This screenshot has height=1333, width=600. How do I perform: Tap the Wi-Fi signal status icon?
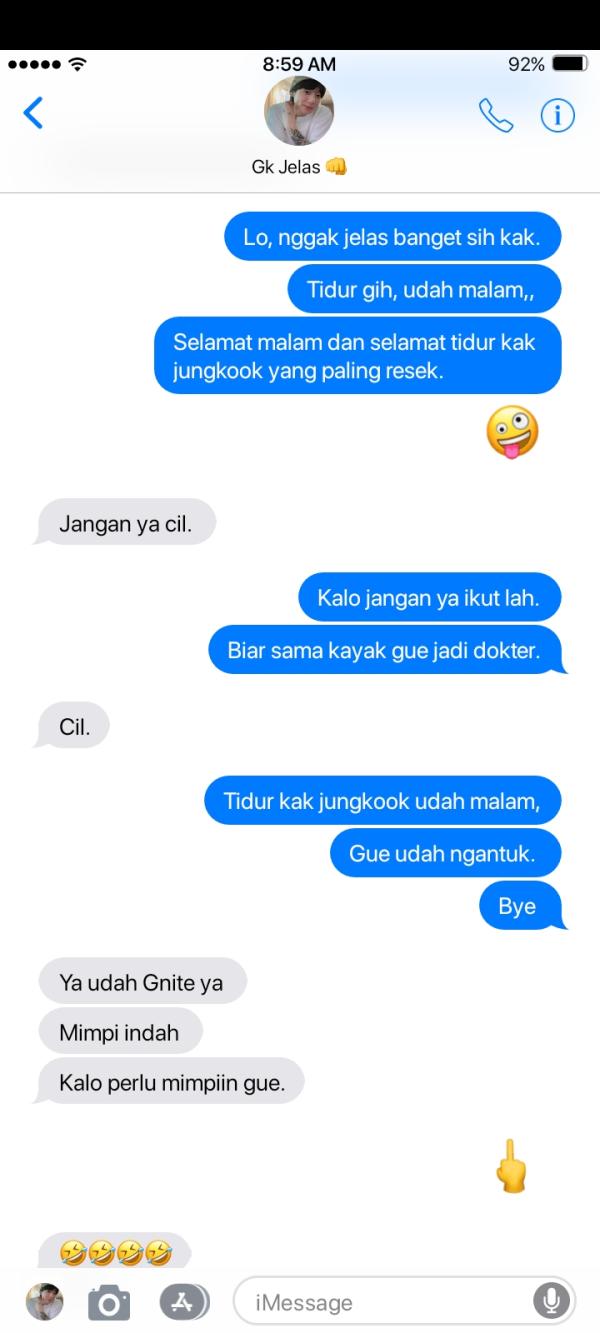pos(77,64)
